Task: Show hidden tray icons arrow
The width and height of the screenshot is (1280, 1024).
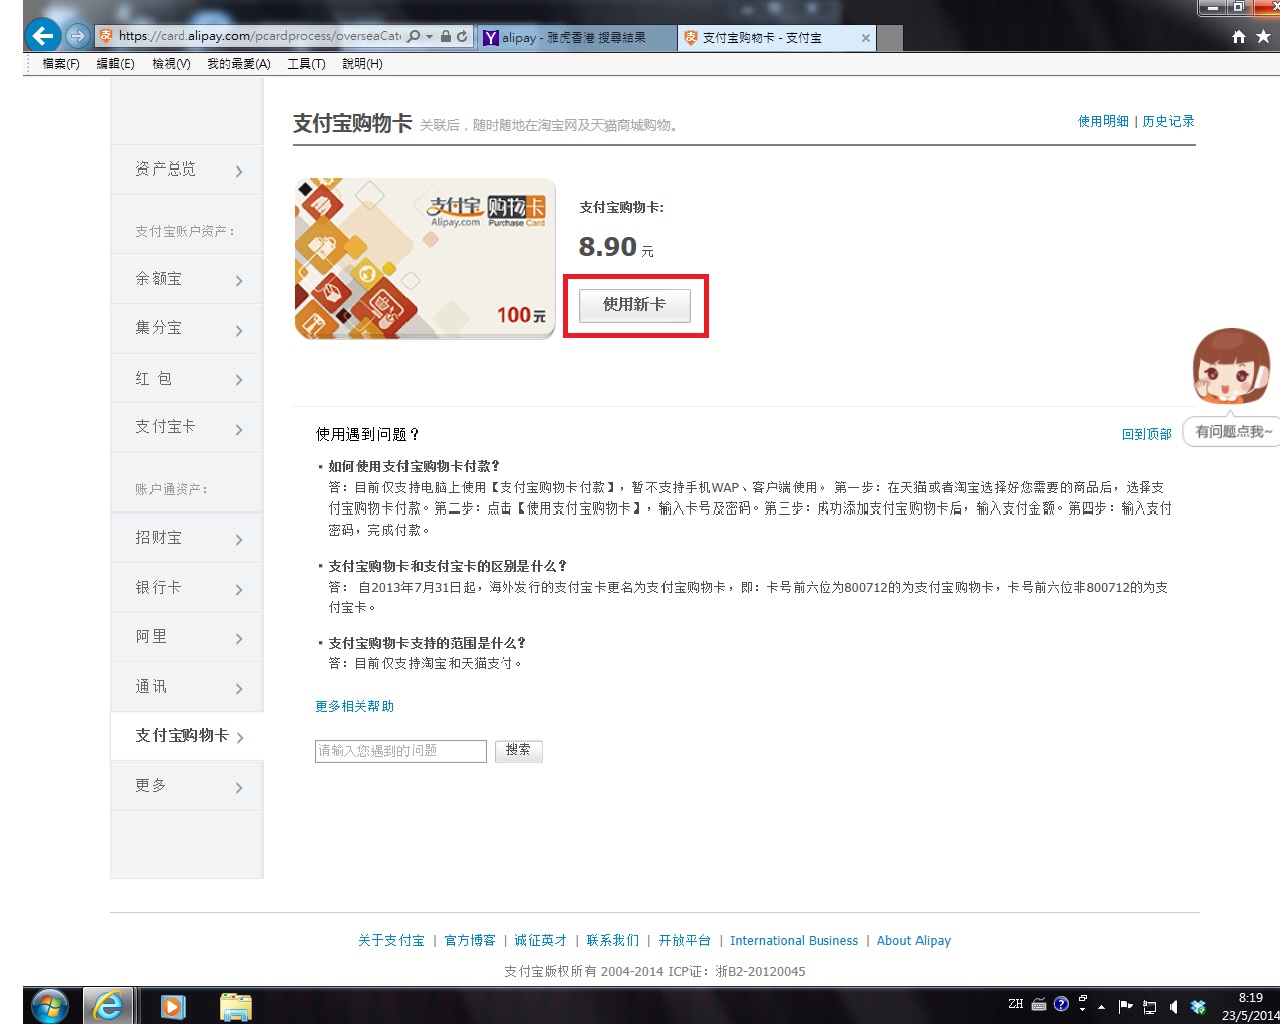Action: [x=1101, y=1007]
